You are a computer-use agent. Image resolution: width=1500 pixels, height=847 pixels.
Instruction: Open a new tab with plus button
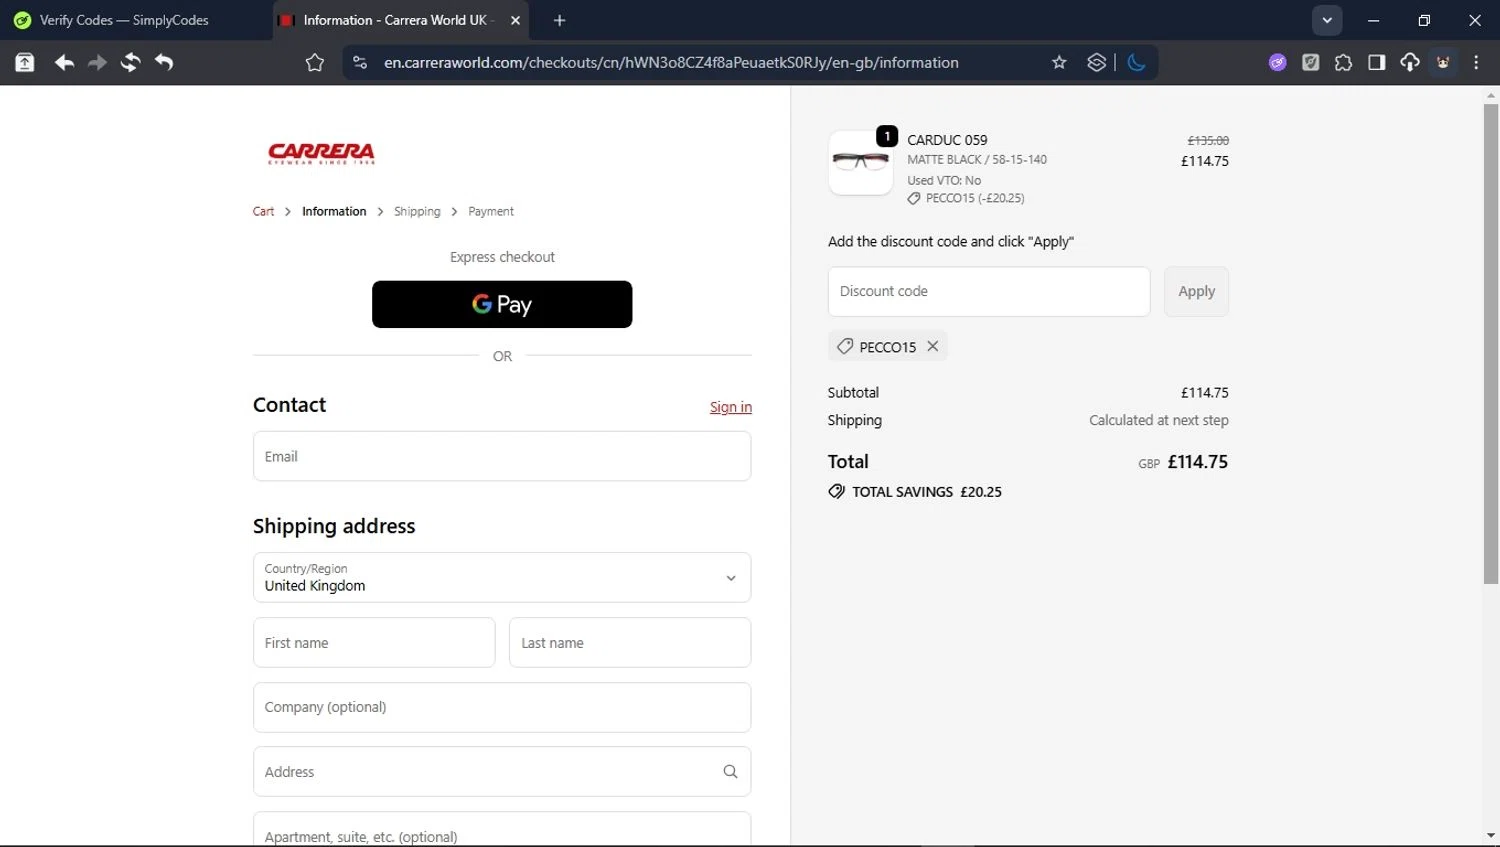point(559,20)
